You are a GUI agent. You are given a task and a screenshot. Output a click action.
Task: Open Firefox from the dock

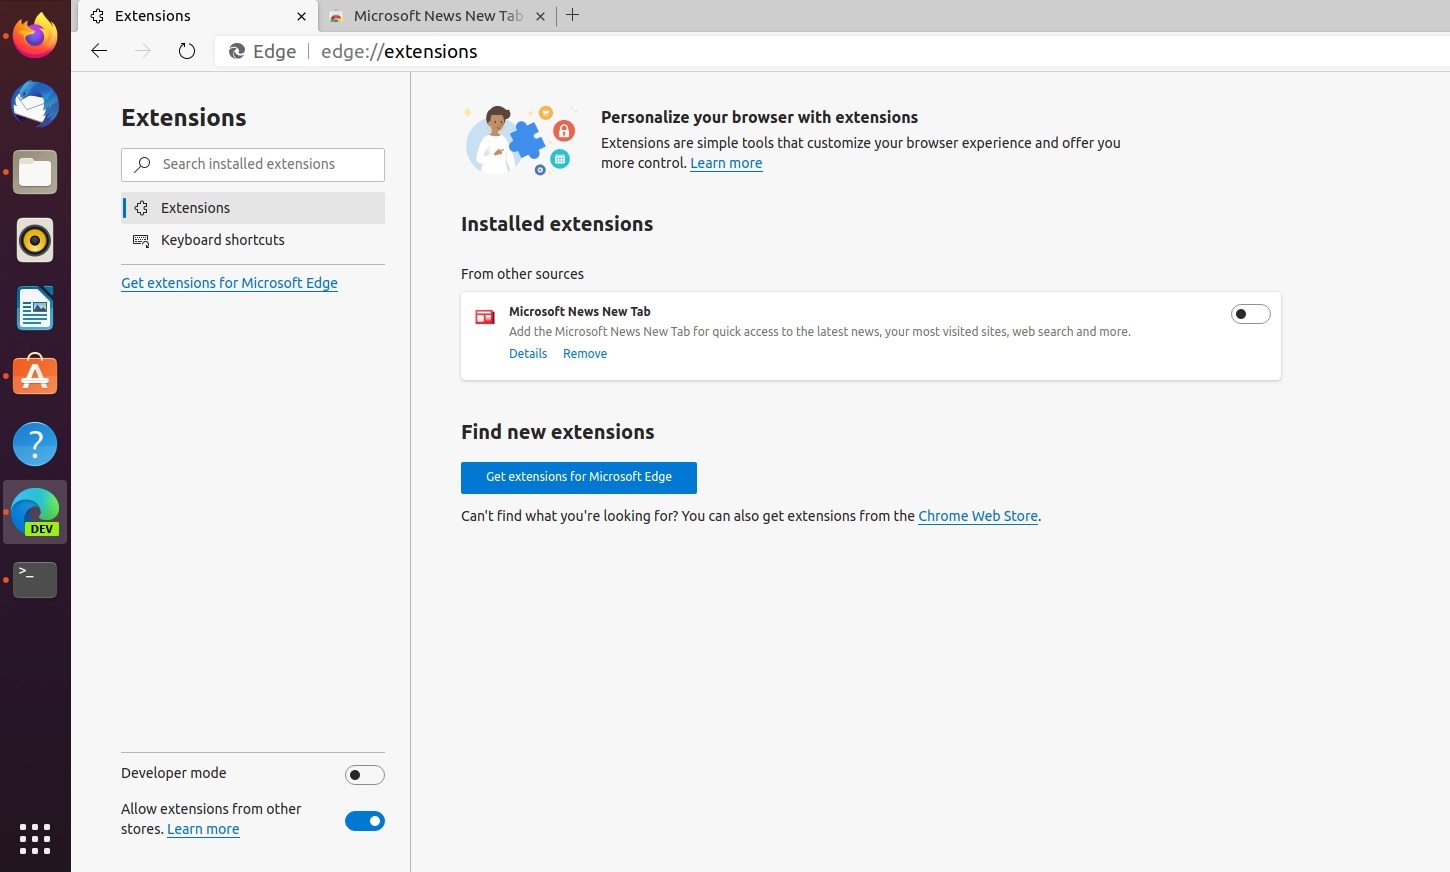35,37
